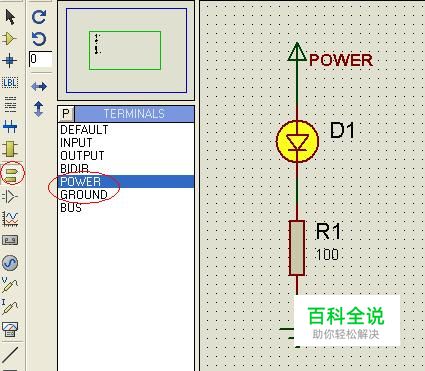
Task: Click the rotation angle input field
Action: 40,59
